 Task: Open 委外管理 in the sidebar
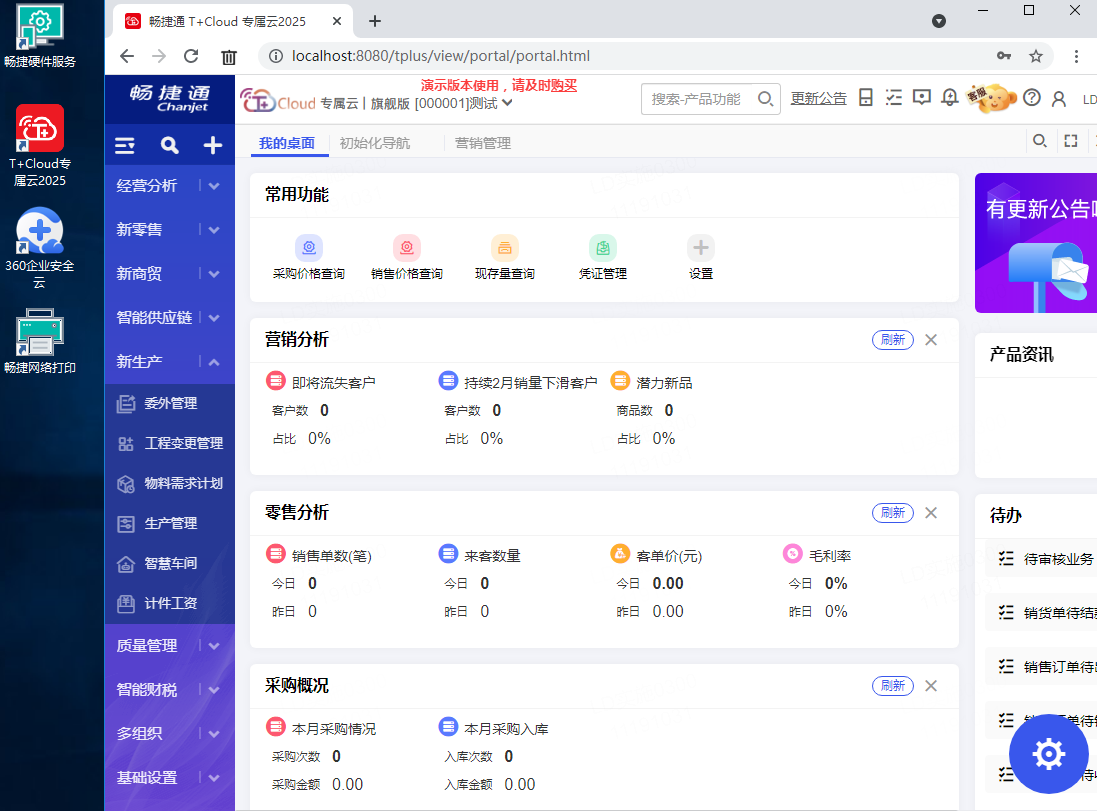click(170, 404)
